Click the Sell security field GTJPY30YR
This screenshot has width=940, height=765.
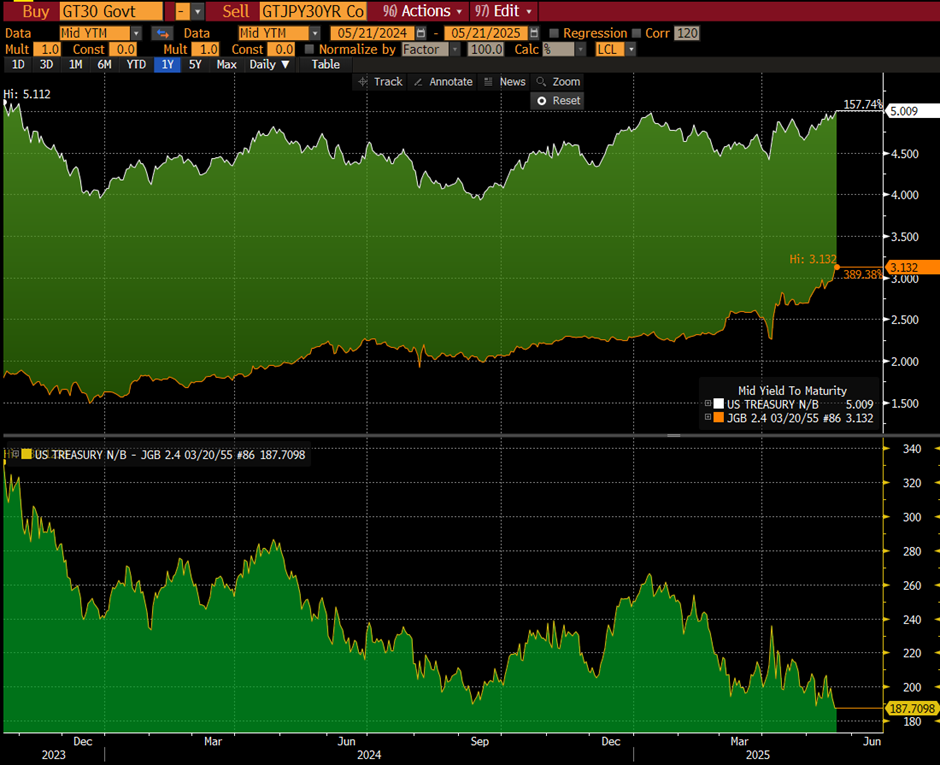312,11
